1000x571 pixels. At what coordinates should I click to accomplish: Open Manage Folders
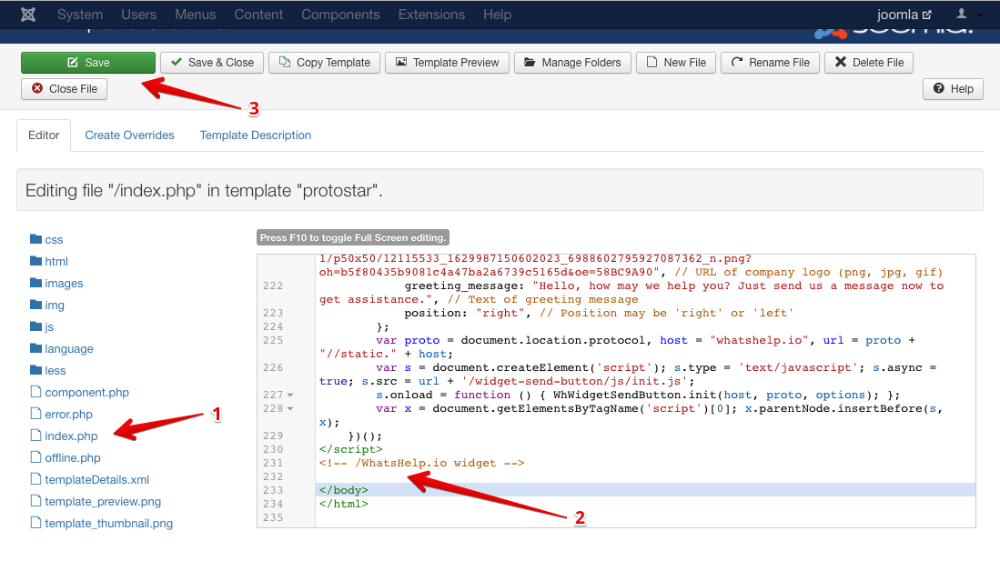pyautogui.click(x=572, y=62)
